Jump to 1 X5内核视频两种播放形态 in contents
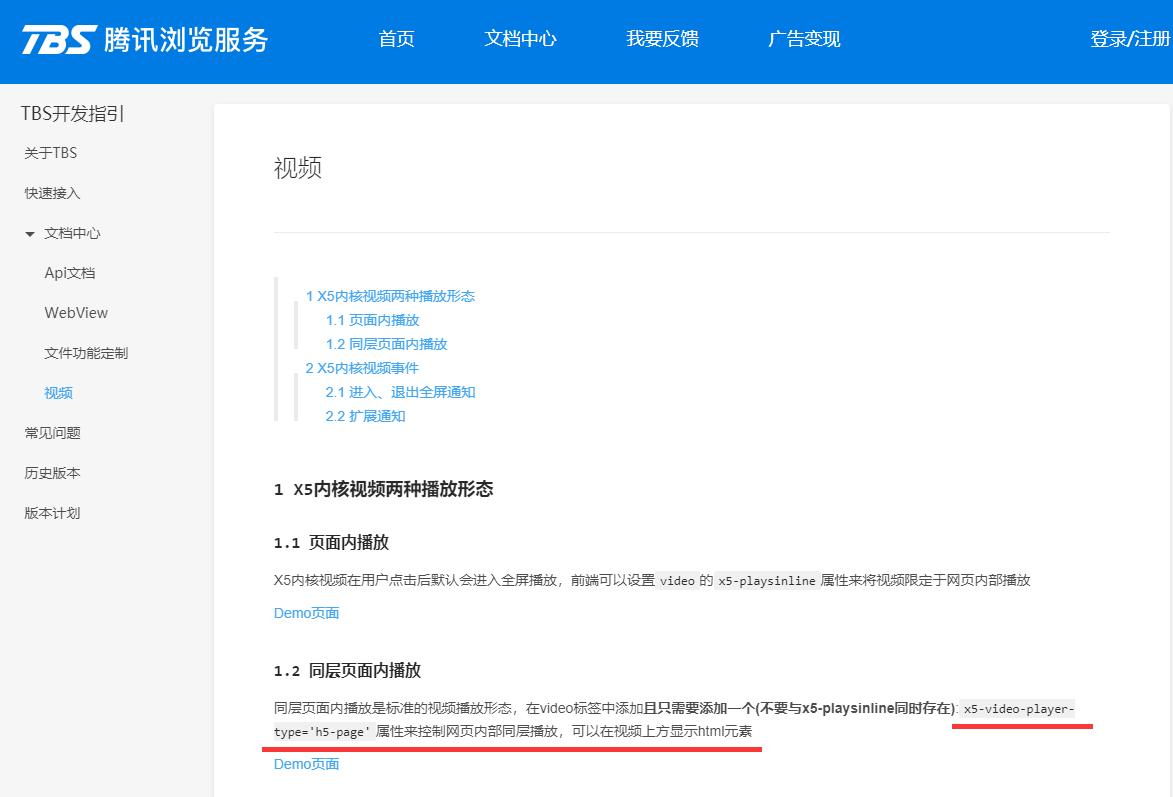Image resolution: width=1173 pixels, height=797 pixels. (390, 296)
